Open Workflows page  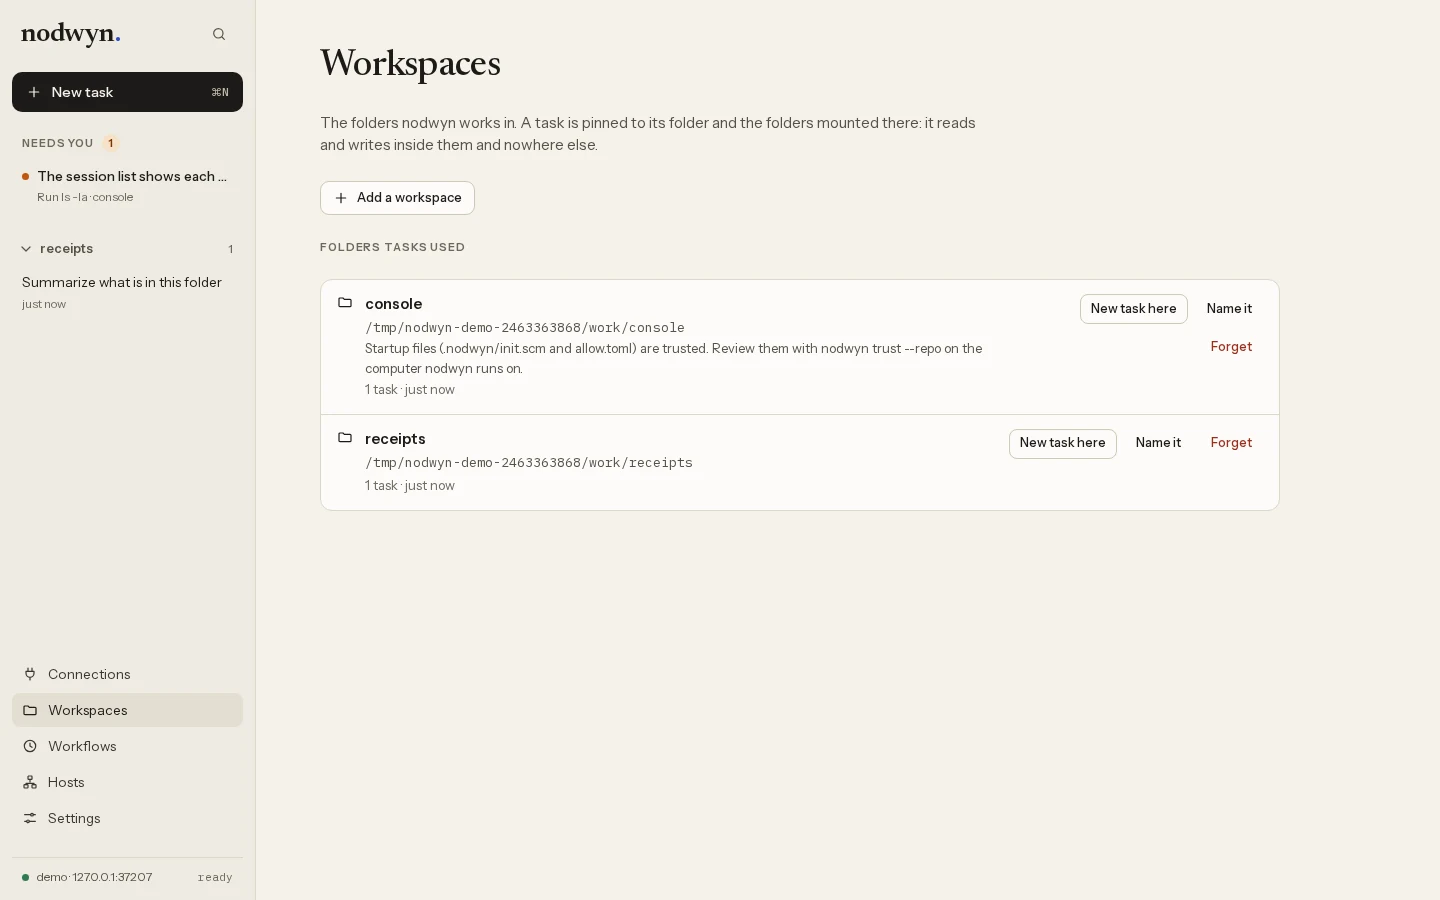(127, 746)
